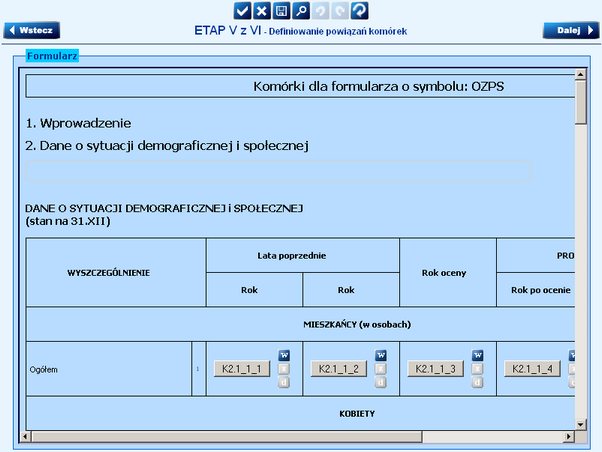Click the save floppy disk icon

tap(281, 10)
